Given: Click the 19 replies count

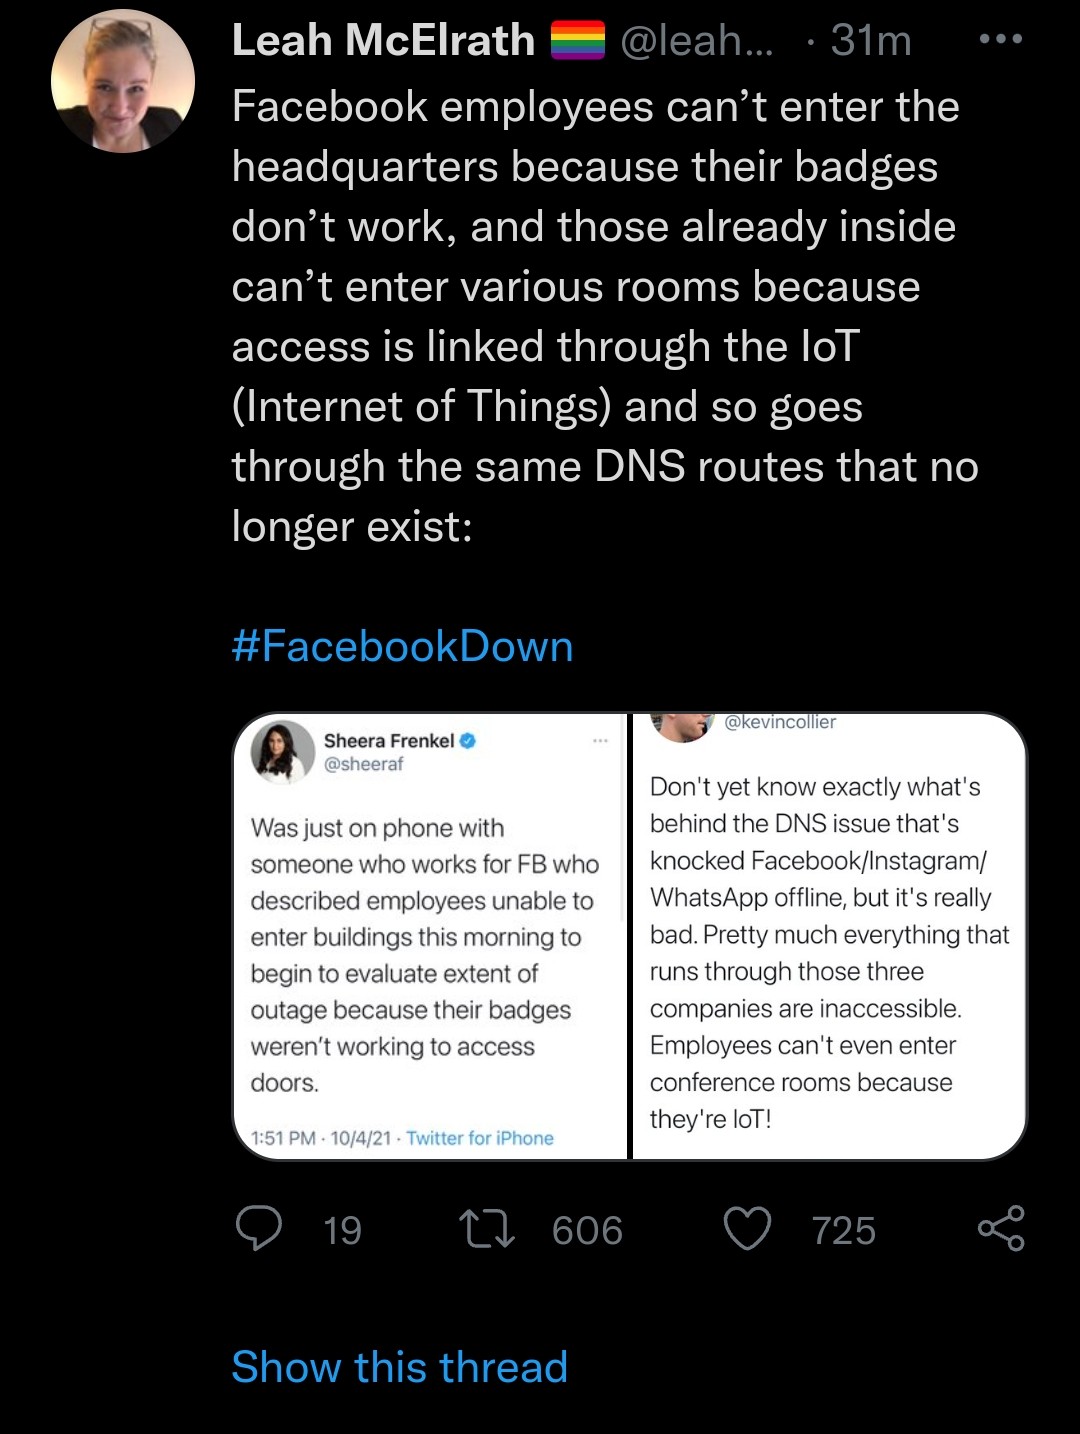Looking at the screenshot, I should coord(342,1230).
